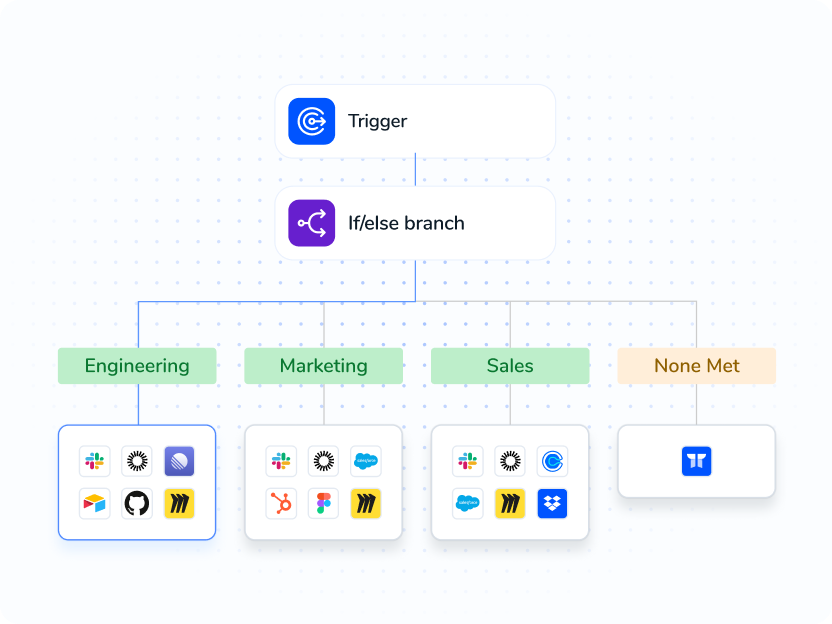Select the Sales branch label
Screen dimensions: 832x624
tap(510, 366)
